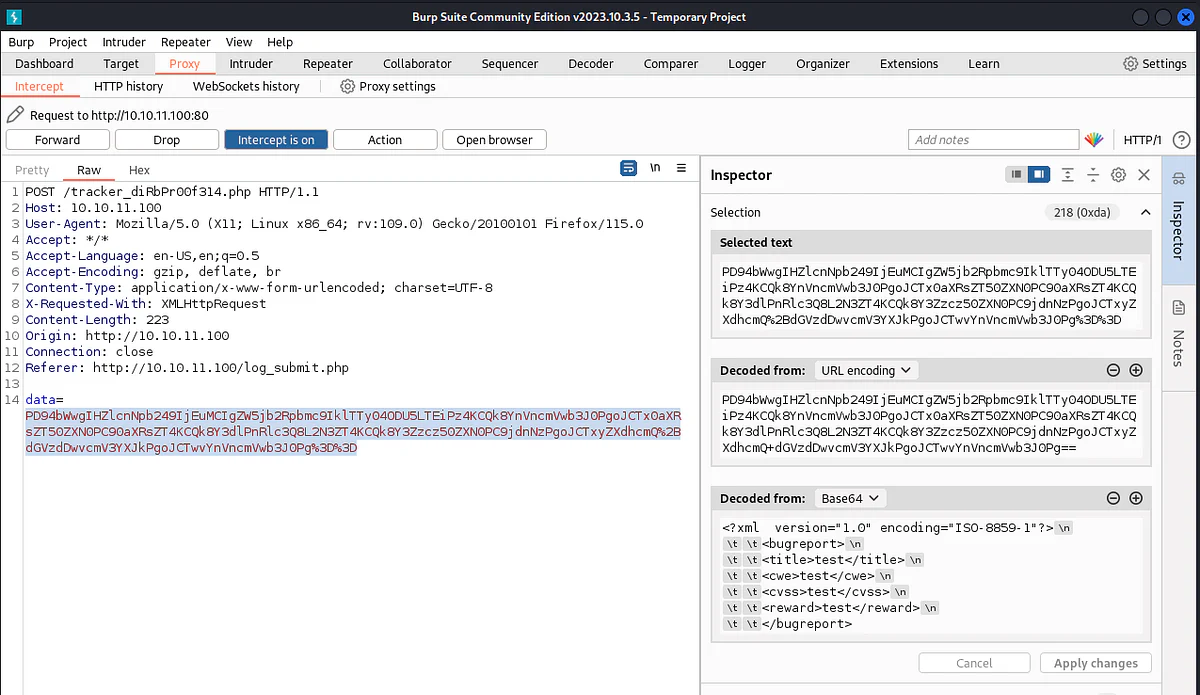Toggle show non-printable characters \n icon
This screenshot has height=695, width=1200.
(655, 168)
